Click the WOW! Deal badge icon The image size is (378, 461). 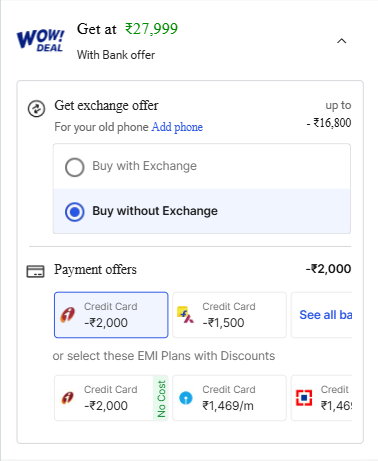(x=41, y=40)
